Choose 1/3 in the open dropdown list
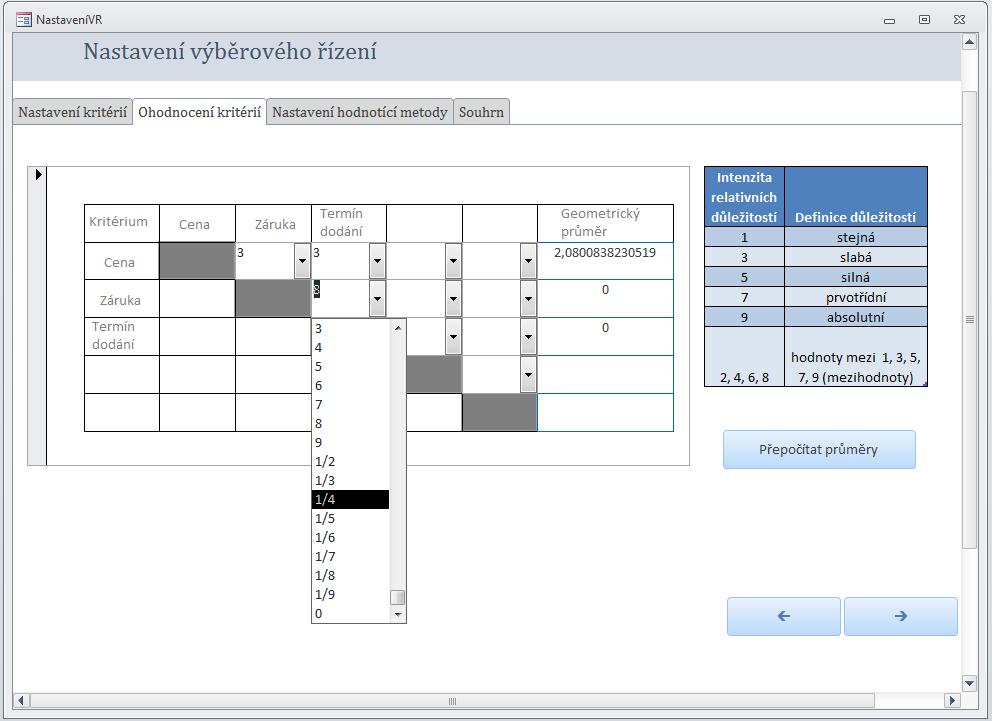 (351, 481)
